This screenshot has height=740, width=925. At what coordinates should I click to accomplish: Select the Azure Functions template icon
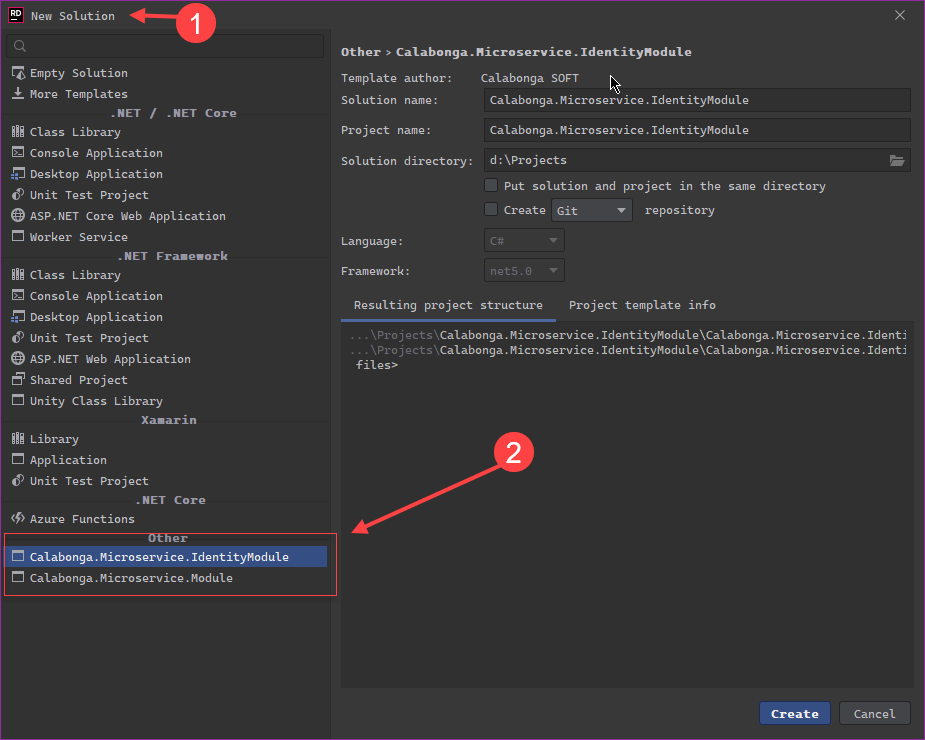[18, 519]
